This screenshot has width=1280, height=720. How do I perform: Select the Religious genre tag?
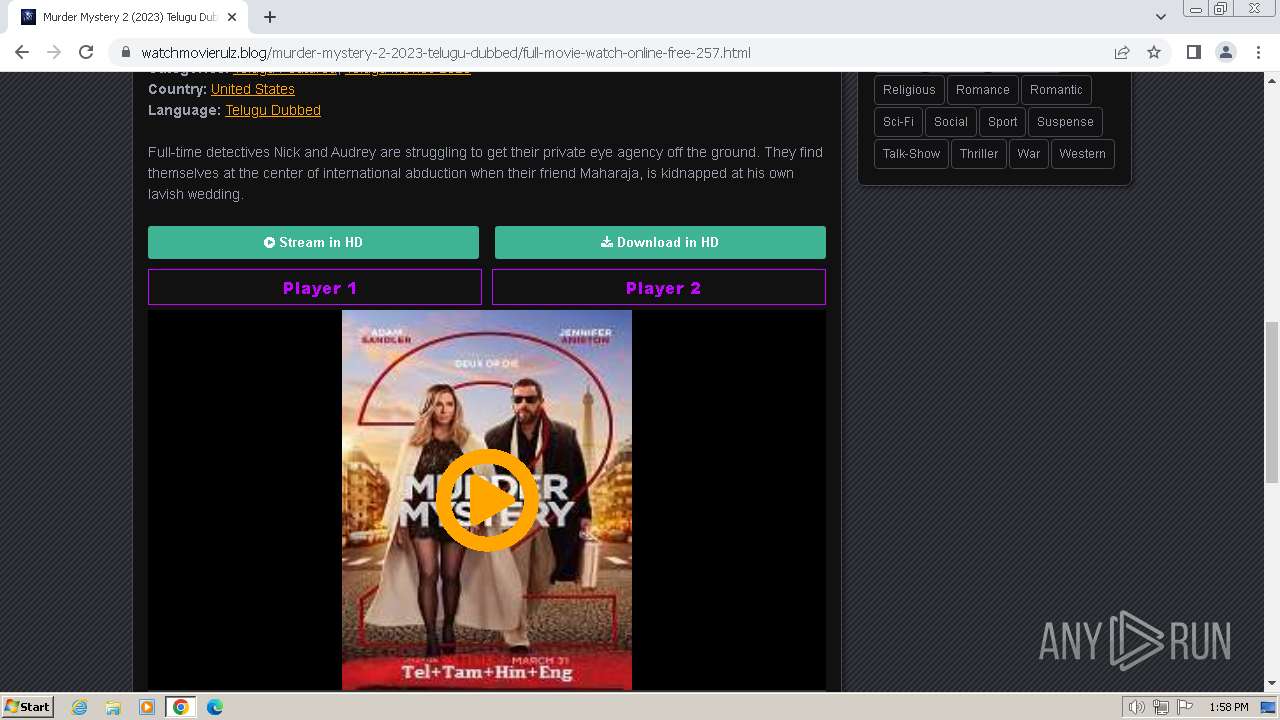point(909,90)
